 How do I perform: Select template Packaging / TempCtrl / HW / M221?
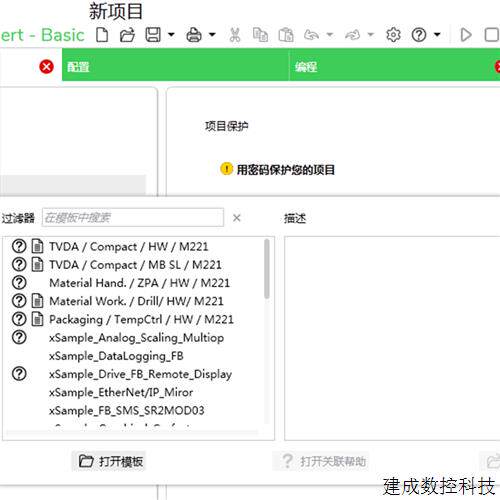pos(141,319)
